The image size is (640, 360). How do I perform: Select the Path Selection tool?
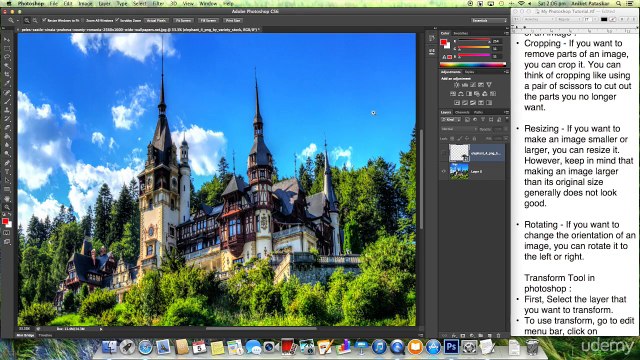(7, 181)
